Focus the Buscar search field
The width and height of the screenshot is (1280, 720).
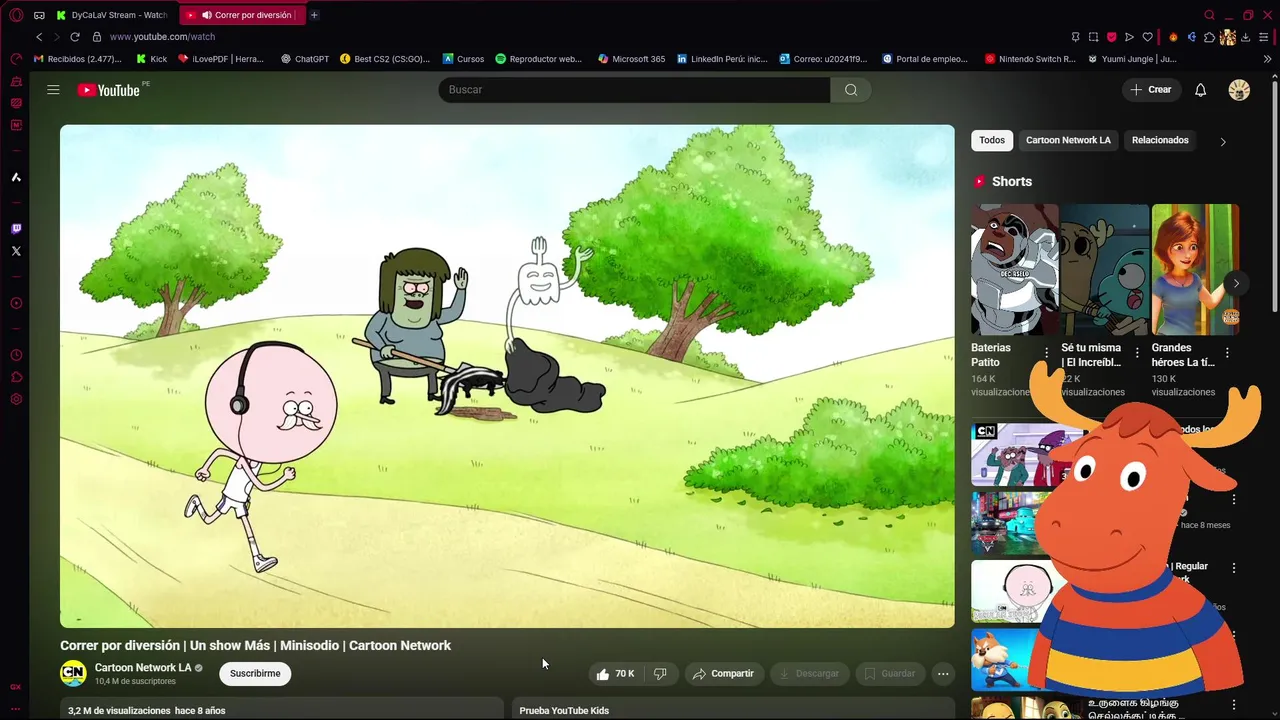(x=634, y=90)
